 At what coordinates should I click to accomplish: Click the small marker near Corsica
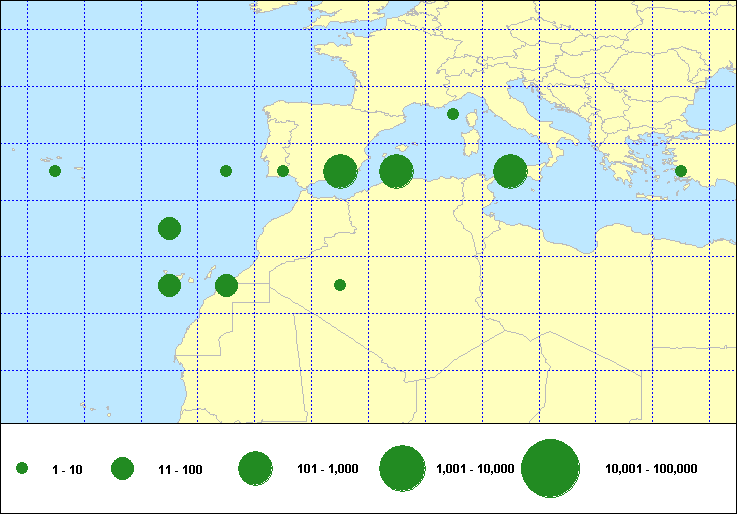coord(453,114)
